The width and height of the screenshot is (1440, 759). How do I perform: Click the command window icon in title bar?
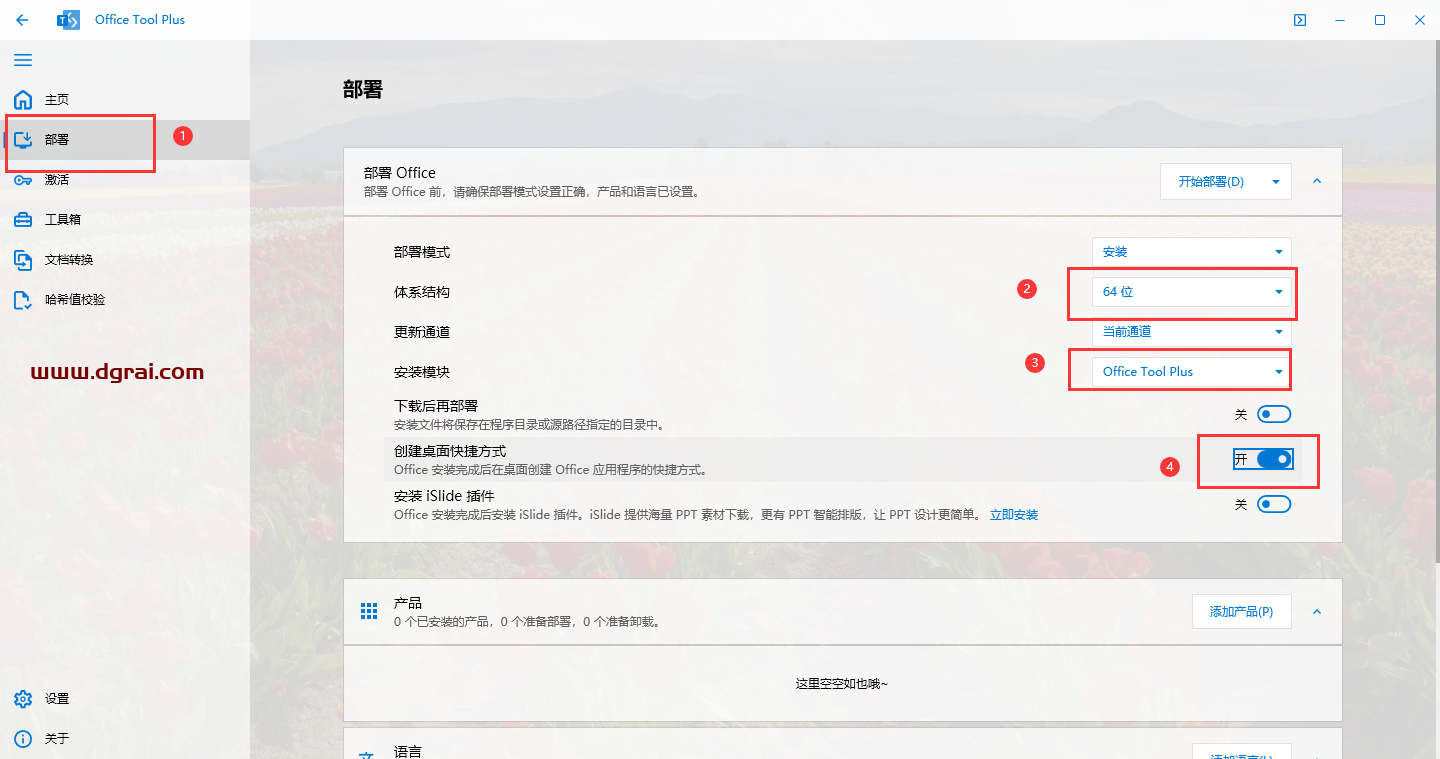pyautogui.click(x=1299, y=20)
